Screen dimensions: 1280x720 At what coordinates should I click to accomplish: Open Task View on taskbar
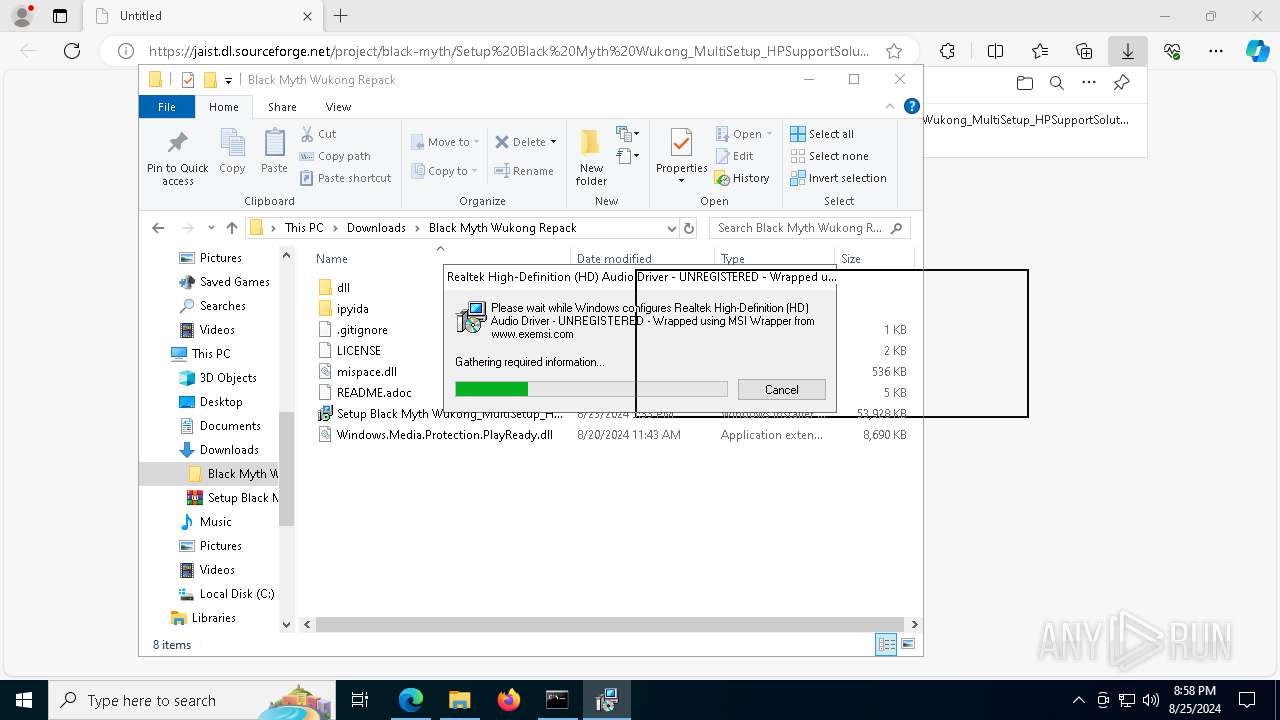pos(360,700)
